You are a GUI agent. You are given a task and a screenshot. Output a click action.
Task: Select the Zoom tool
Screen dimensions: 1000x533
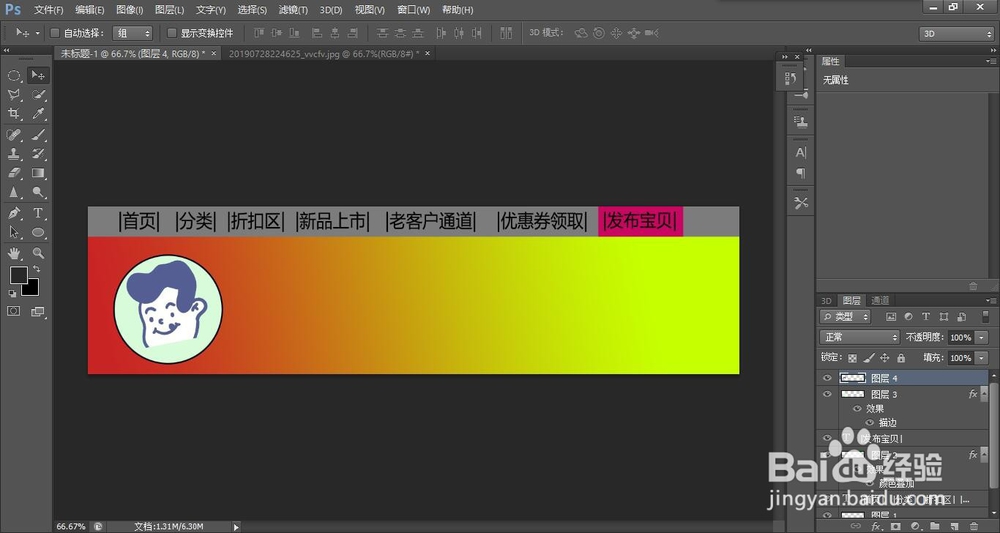(x=38, y=253)
